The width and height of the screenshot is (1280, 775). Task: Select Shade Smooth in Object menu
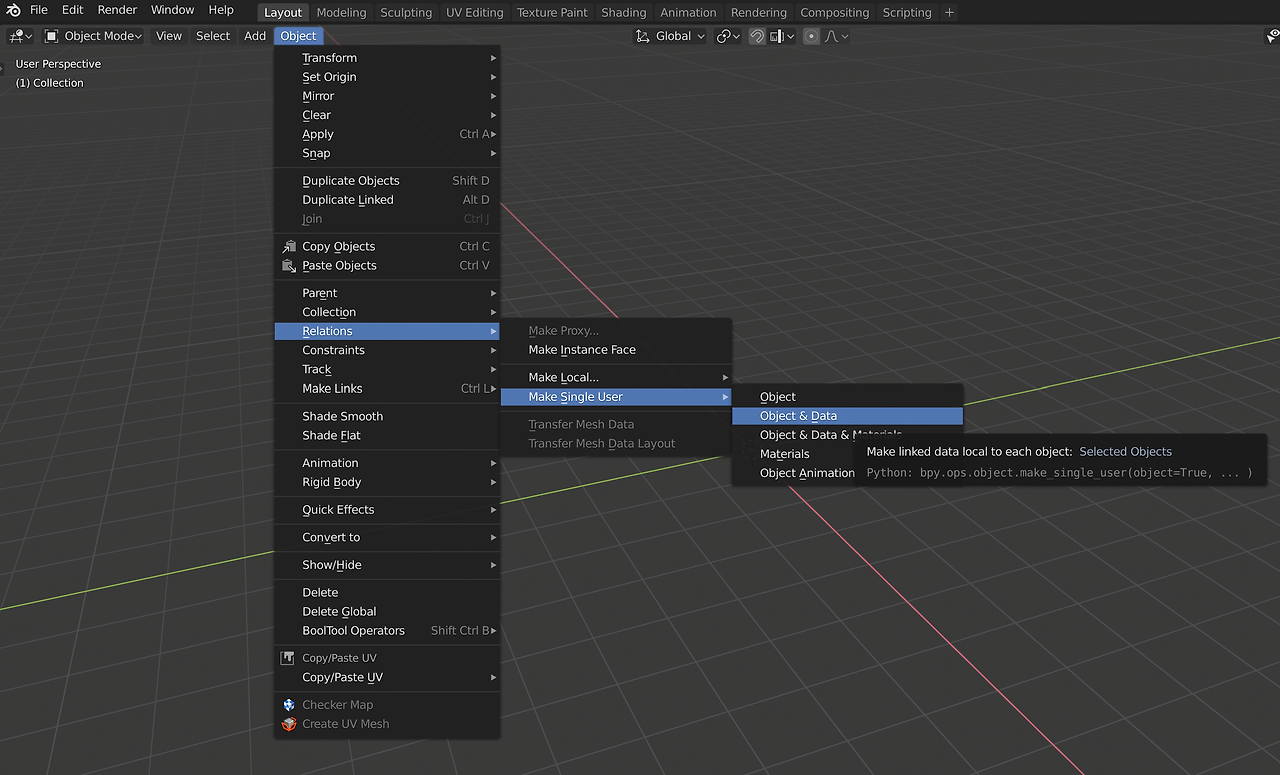click(387, 416)
